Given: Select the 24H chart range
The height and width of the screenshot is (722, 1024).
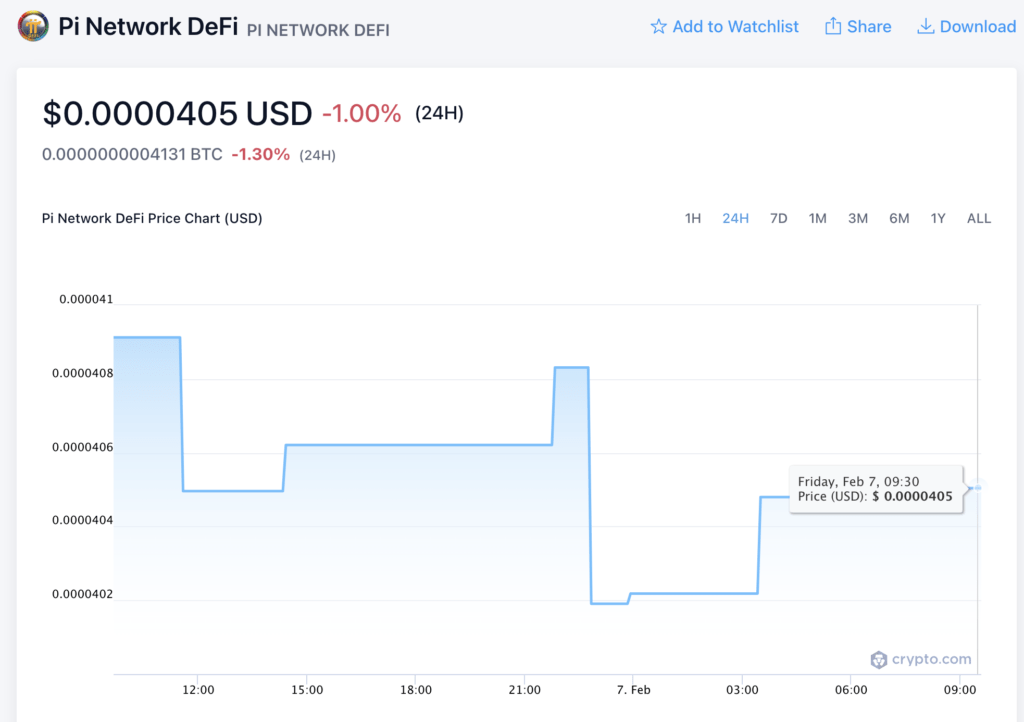Looking at the screenshot, I should pyautogui.click(x=735, y=219).
